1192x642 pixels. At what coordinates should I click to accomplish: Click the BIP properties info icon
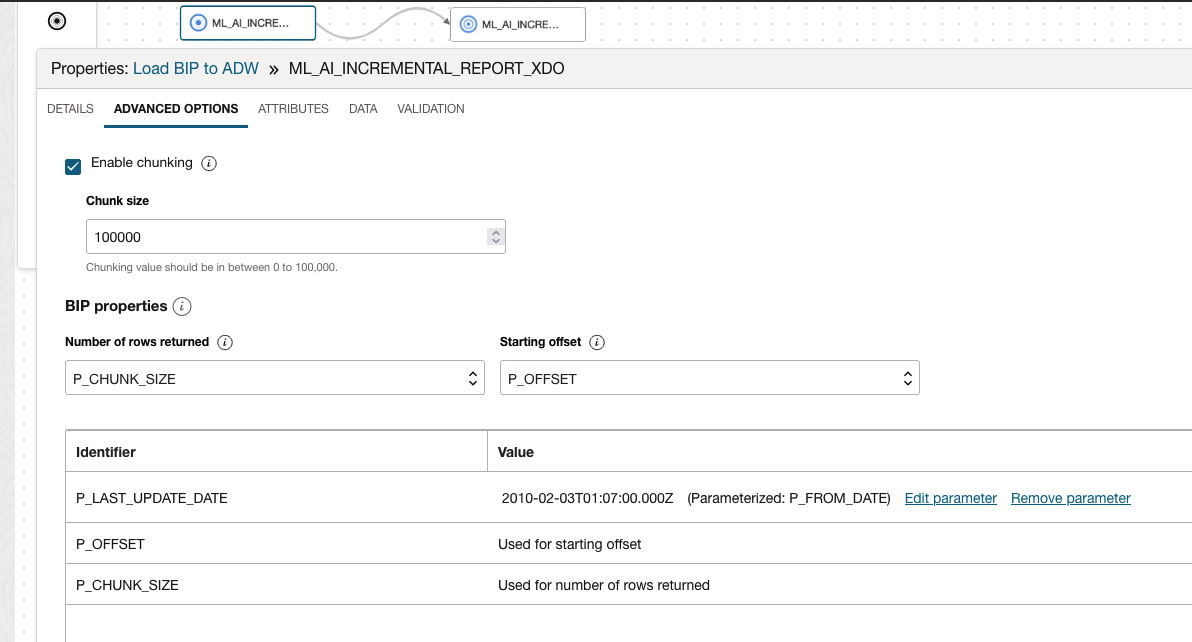click(182, 306)
